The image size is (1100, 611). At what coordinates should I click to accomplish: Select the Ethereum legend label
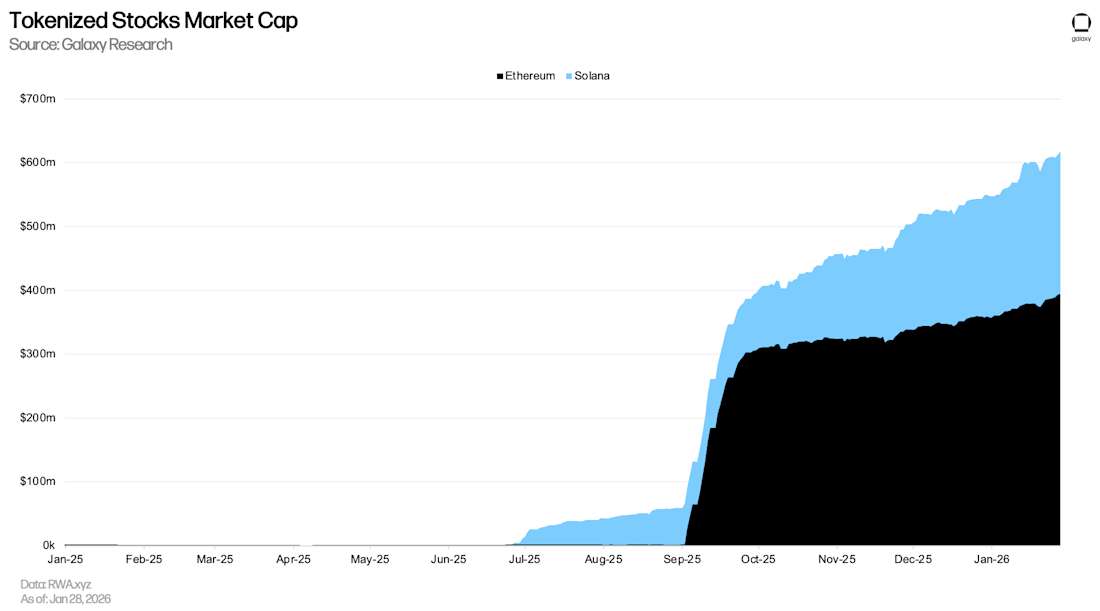click(x=530, y=76)
